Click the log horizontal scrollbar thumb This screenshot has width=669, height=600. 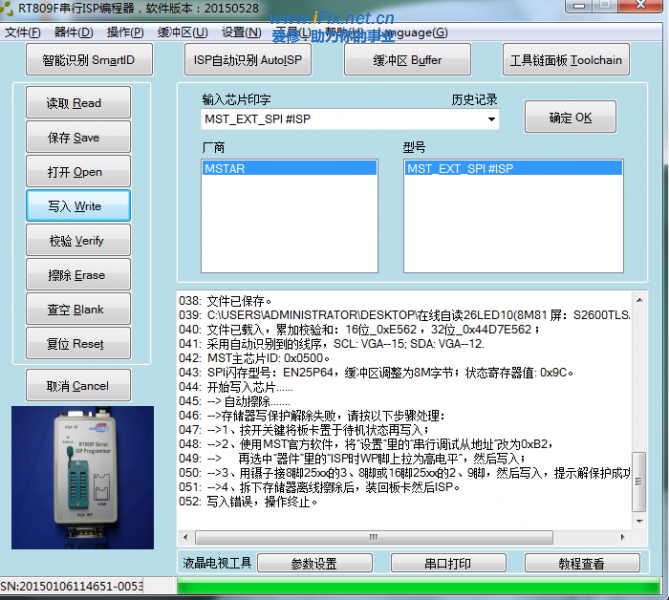click(x=374, y=537)
